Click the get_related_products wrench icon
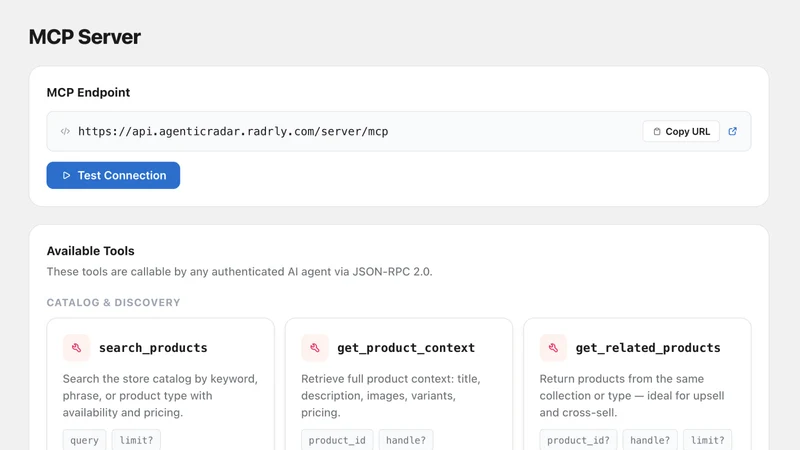 (553, 347)
